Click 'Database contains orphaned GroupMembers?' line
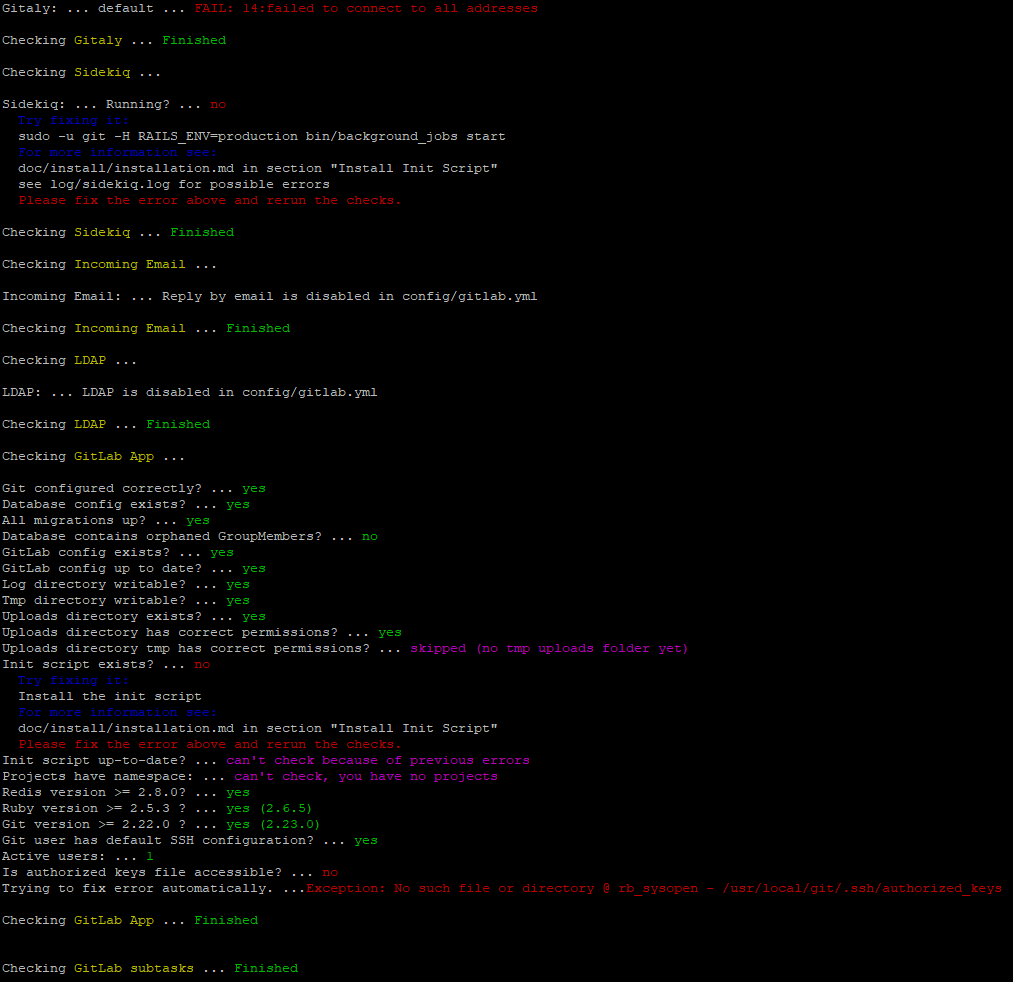The image size is (1013, 982). pyautogui.click(x=190, y=537)
